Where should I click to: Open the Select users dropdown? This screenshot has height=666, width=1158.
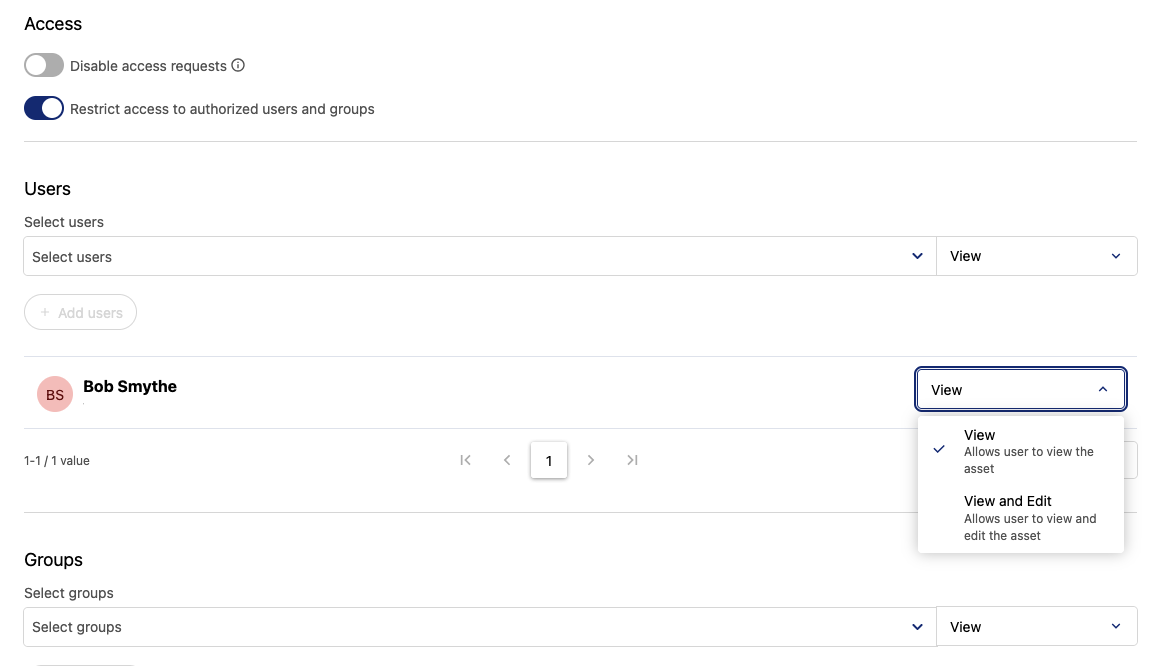coord(479,257)
